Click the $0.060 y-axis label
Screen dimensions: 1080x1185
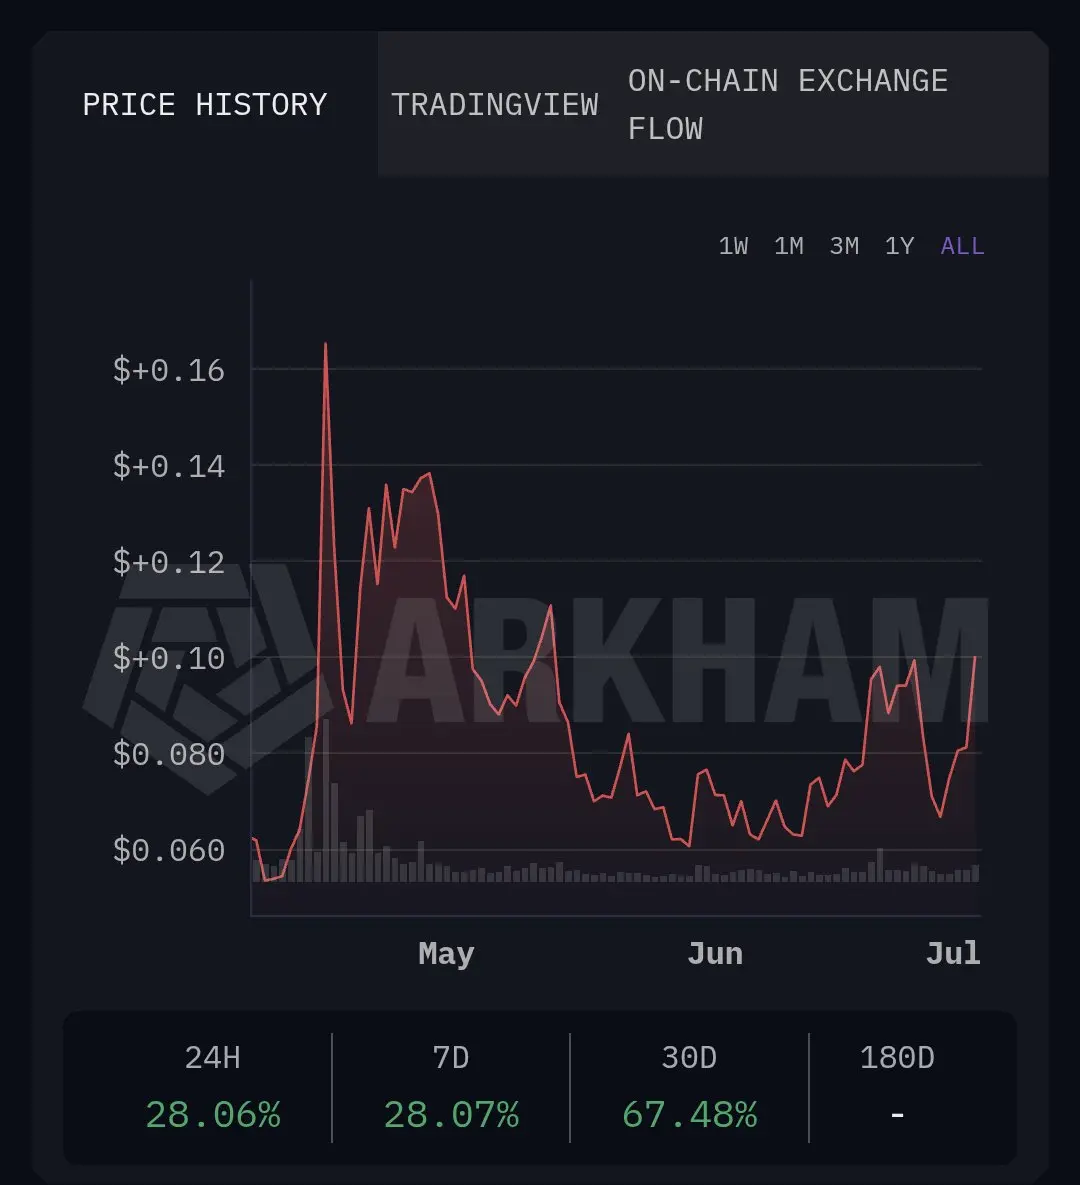(169, 850)
